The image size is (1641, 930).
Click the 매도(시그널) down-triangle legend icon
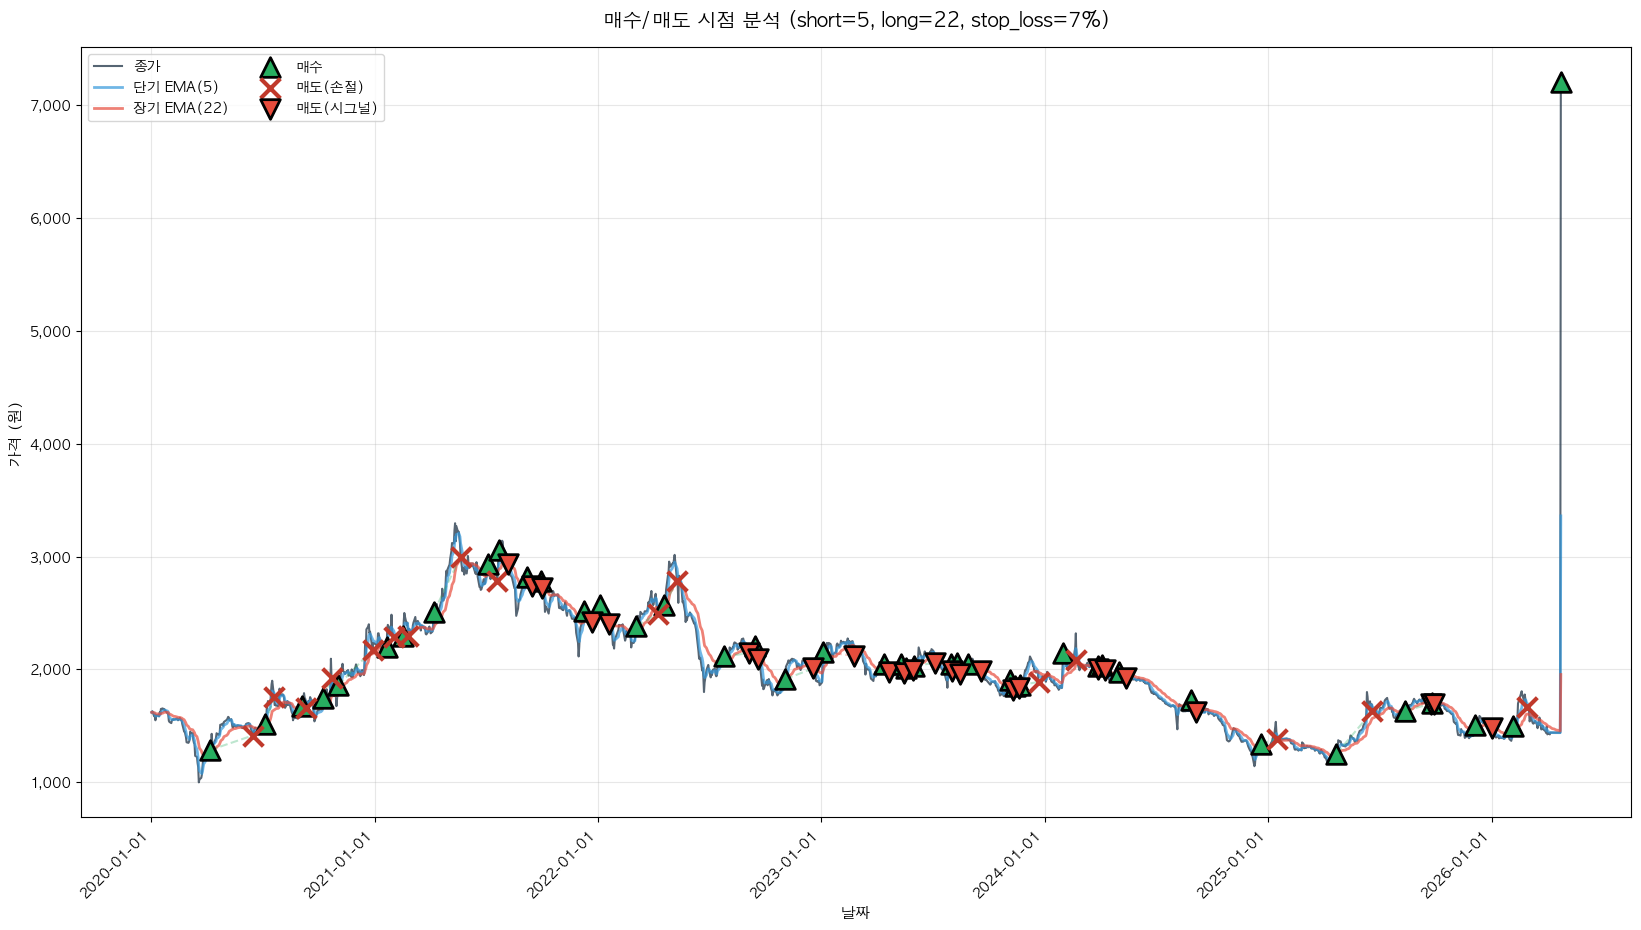[270, 109]
